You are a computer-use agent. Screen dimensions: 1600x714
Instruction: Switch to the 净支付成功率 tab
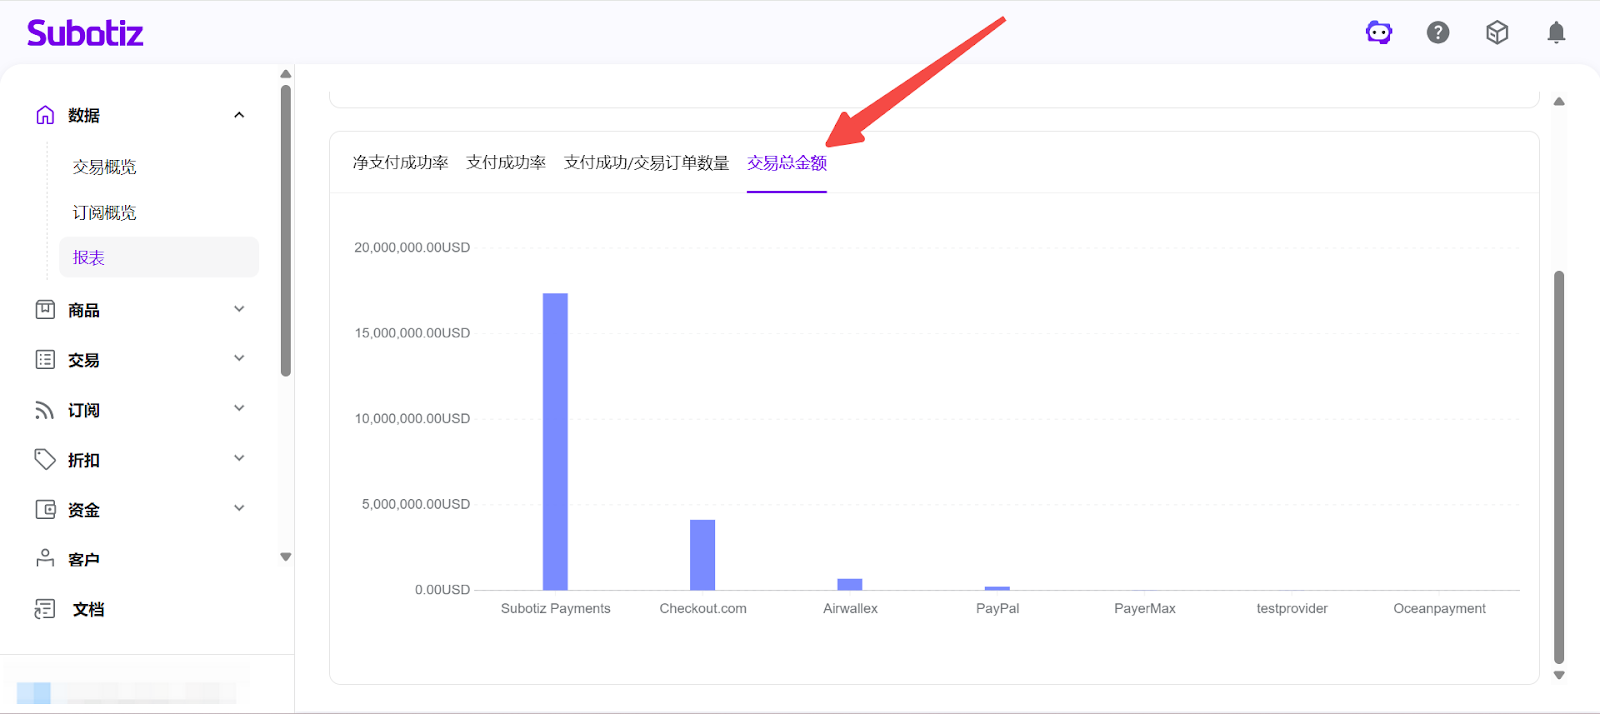click(x=400, y=163)
